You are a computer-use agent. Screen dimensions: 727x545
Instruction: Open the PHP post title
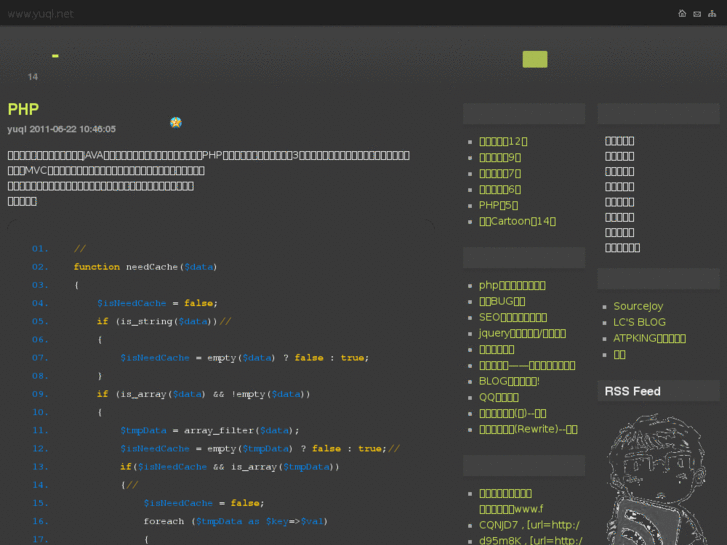click(23, 109)
